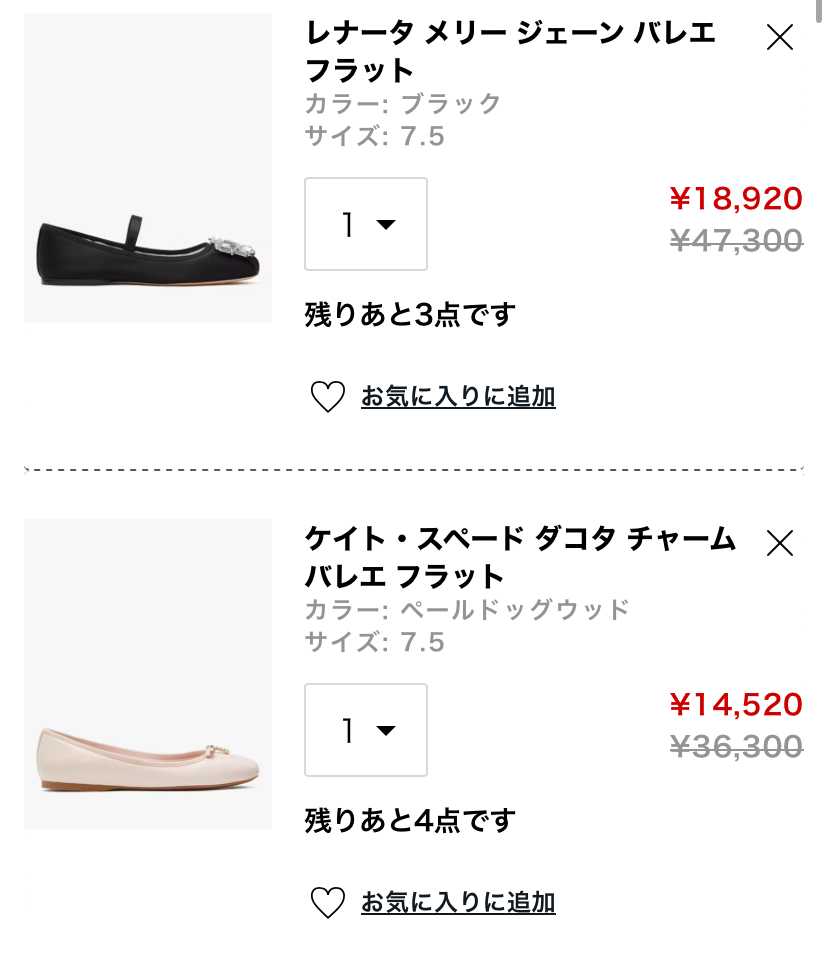Remove the レナータ メリー ジェーン item from cart
This screenshot has height=964, width=828.
point(779,38)
